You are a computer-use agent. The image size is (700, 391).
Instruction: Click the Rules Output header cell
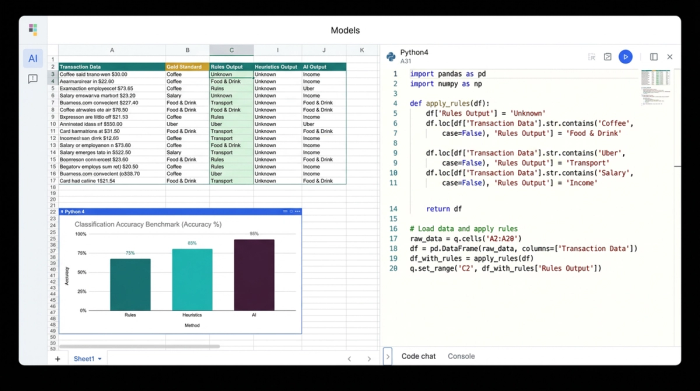coord(231,67)
